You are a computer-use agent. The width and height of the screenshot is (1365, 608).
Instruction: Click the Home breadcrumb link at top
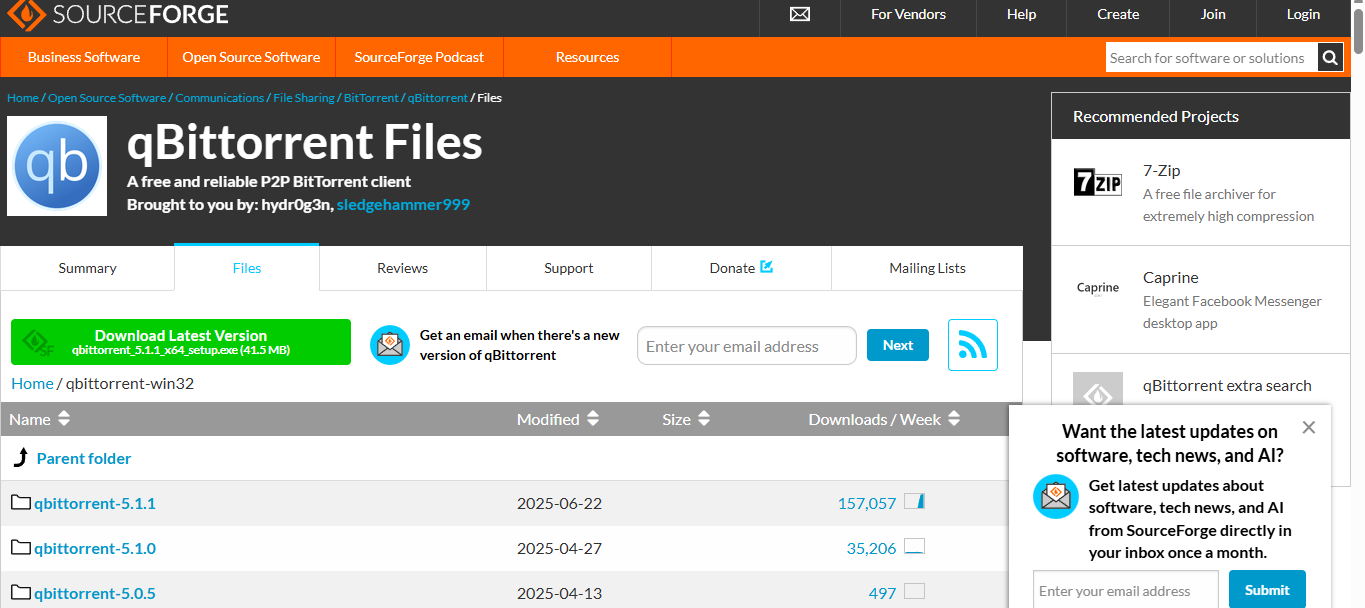23,98
